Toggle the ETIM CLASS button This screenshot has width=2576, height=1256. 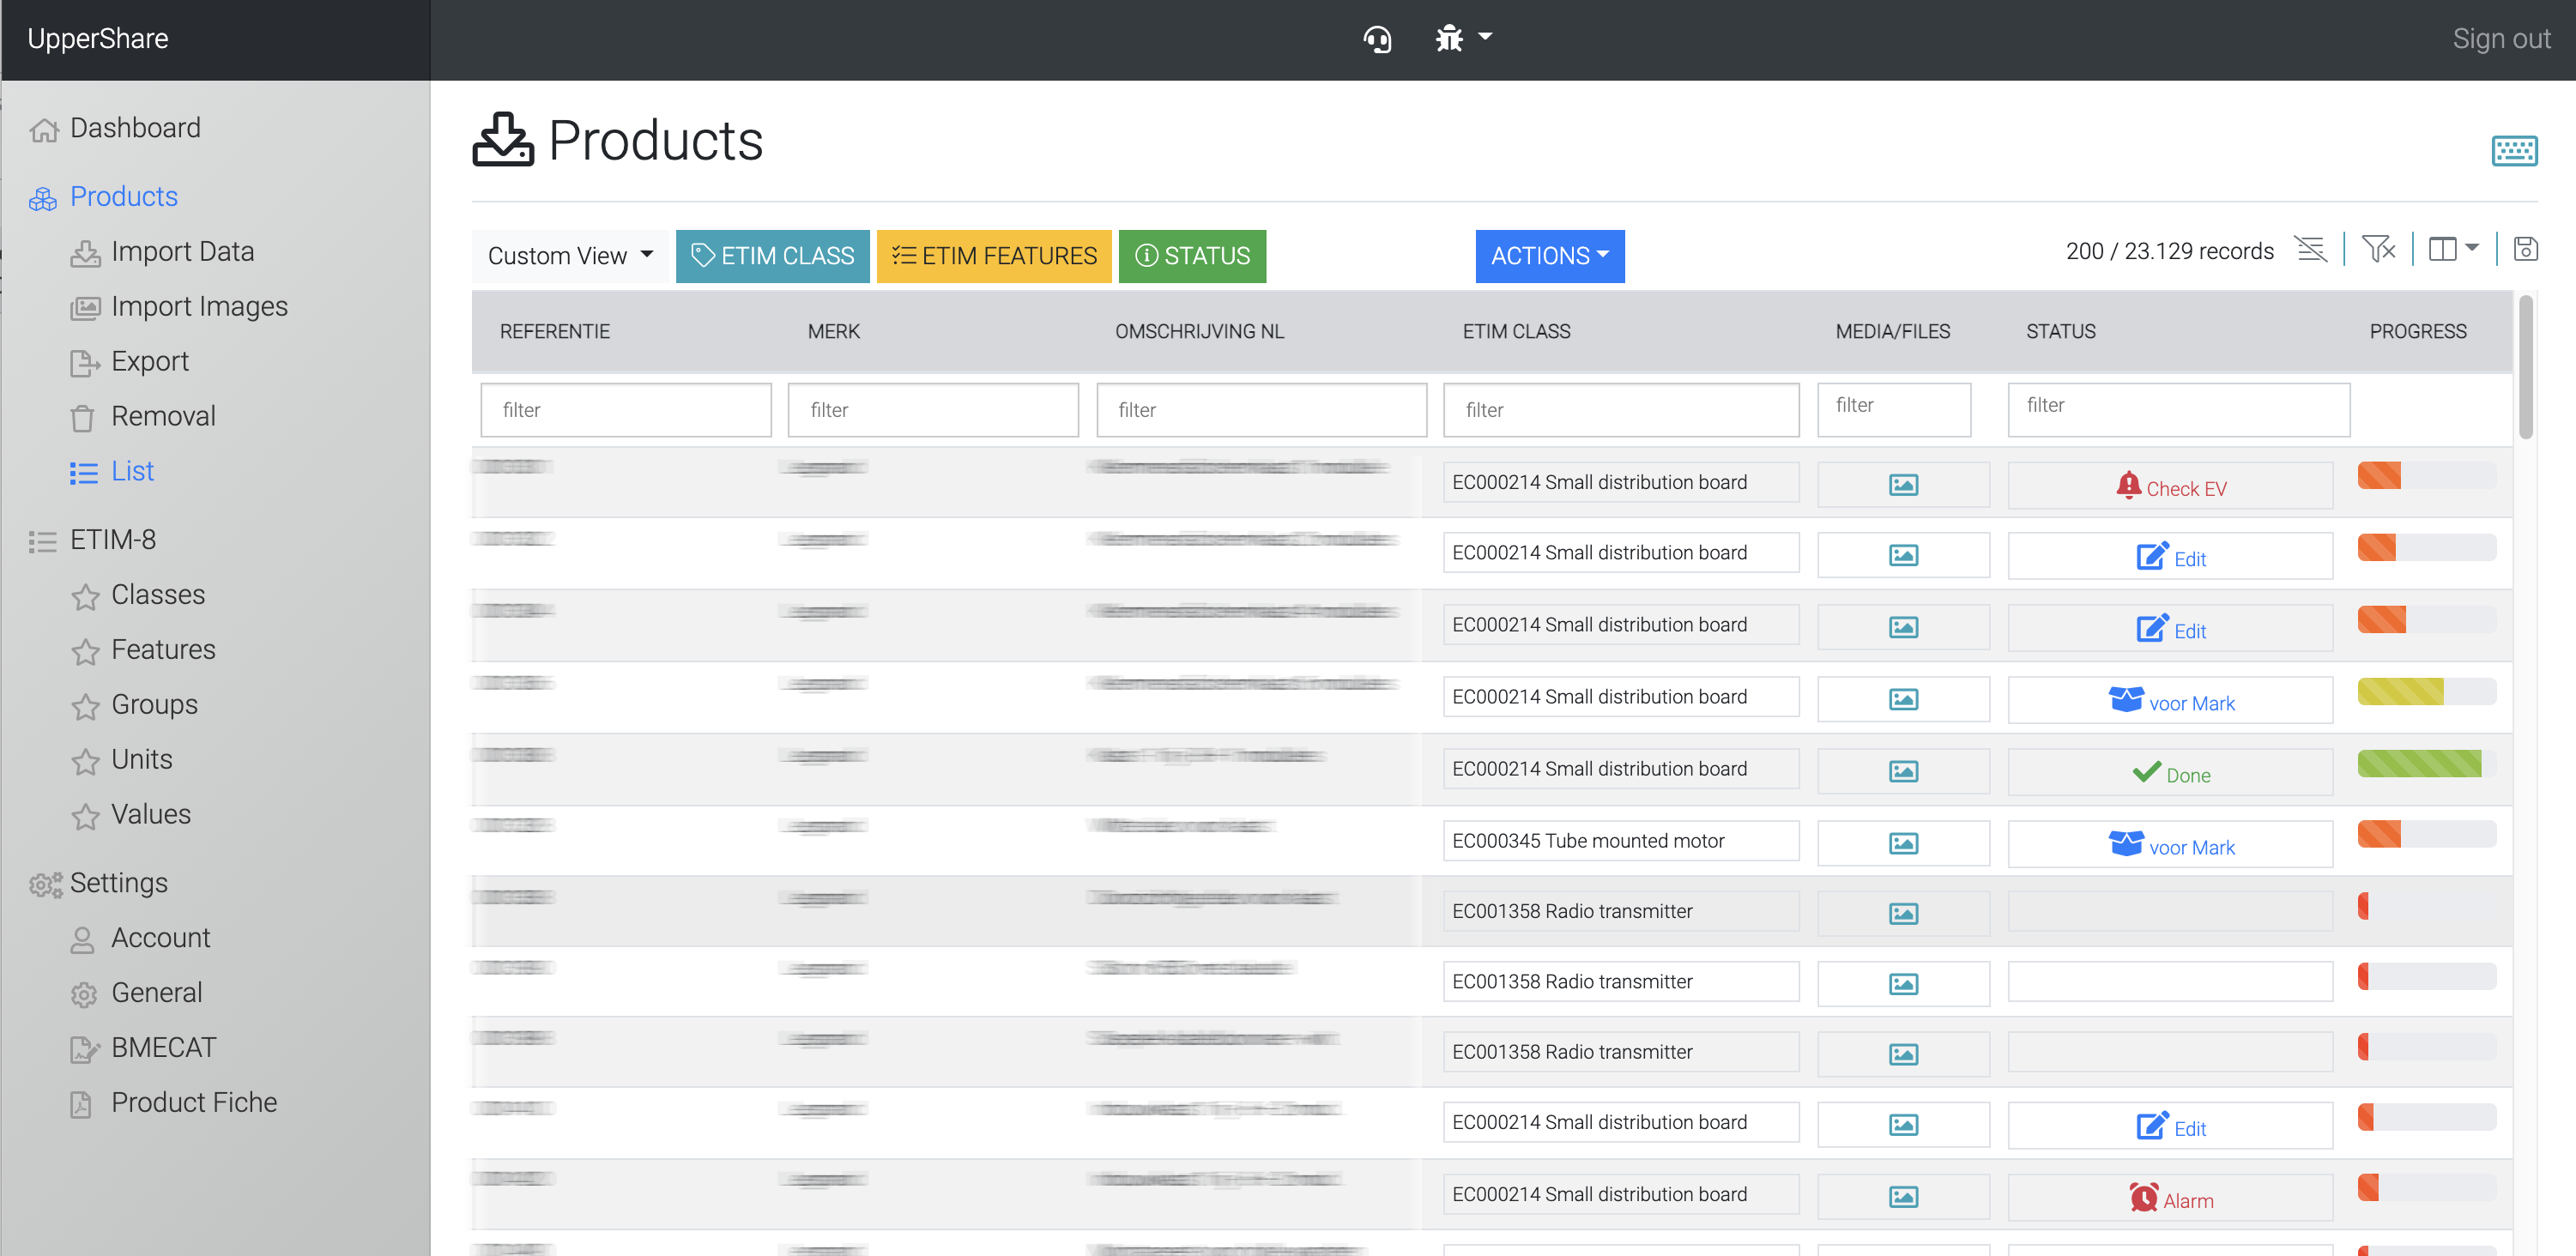click(x=772, y=256)
